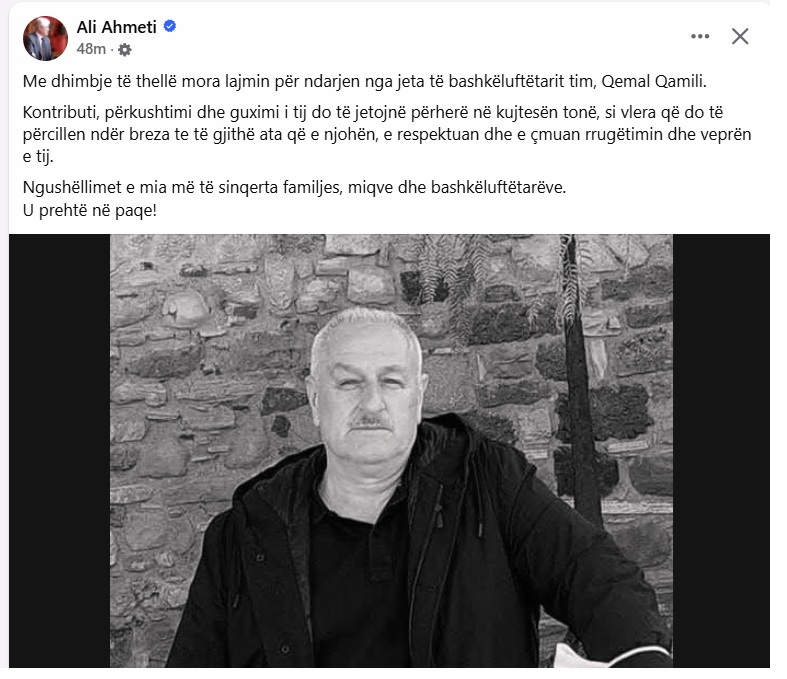Click the stone wall in photo background
Viewport: 787px width, 679px height.
click(x=201, y=351)
